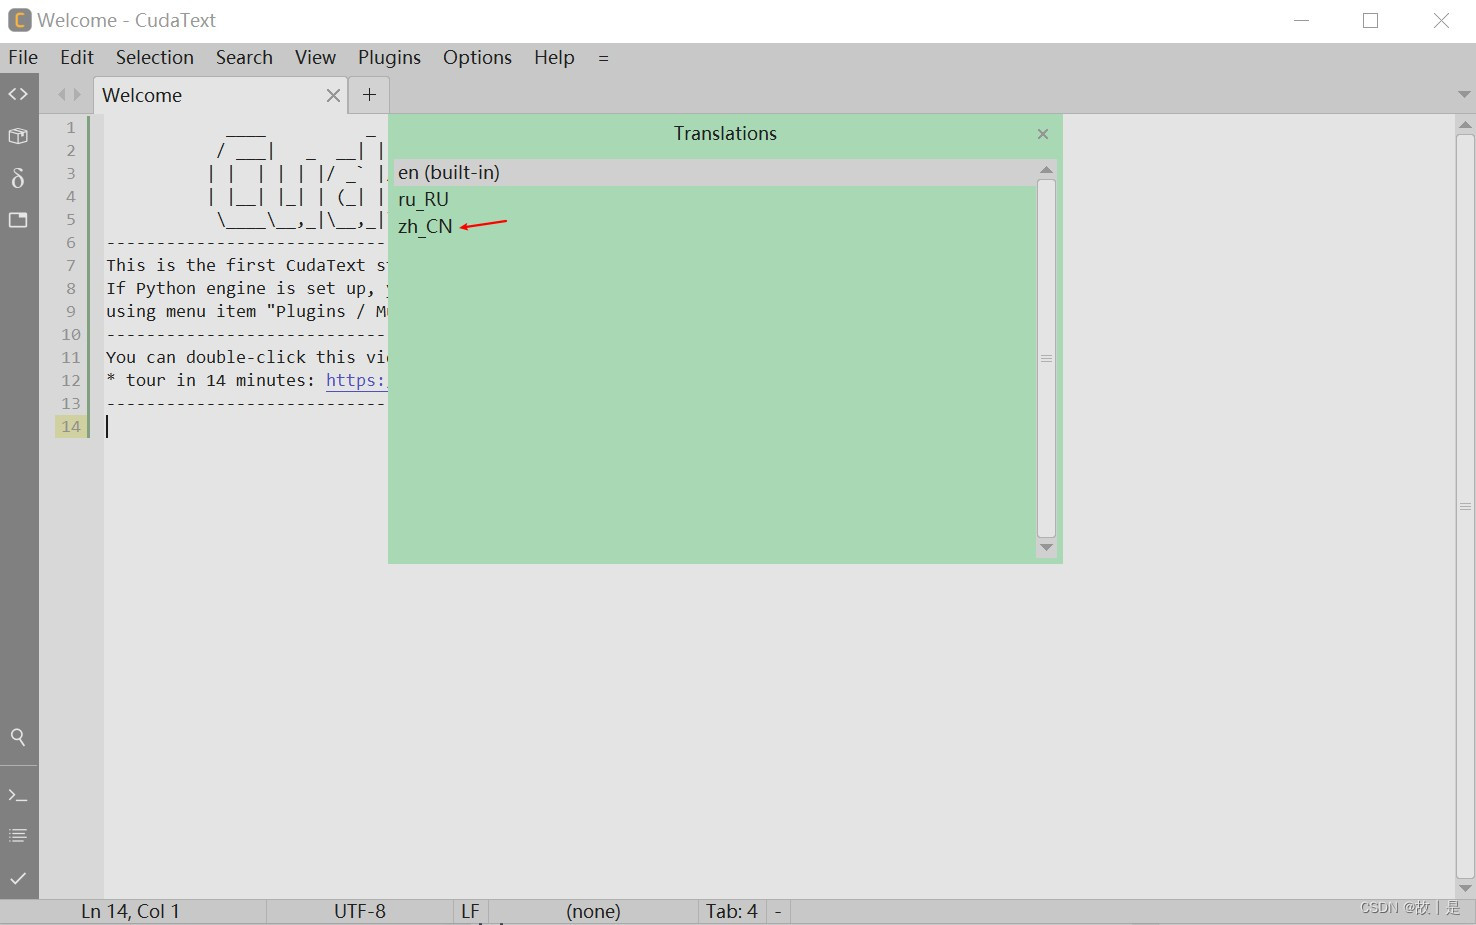
Task: Click Translations list scroll down arrow
Action: [1046, 548]
